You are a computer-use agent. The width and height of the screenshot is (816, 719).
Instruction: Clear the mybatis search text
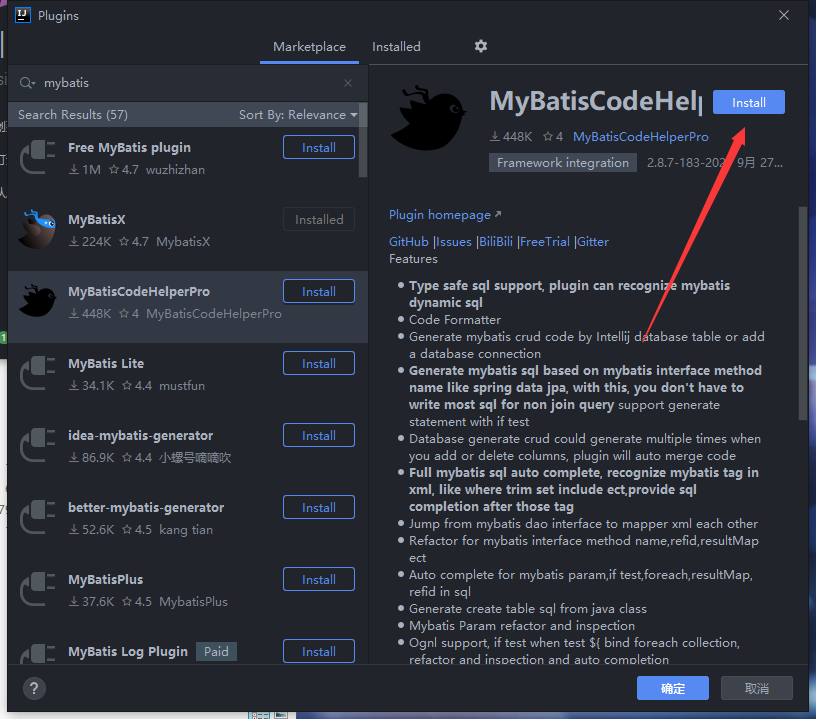(x=348, y=84)
